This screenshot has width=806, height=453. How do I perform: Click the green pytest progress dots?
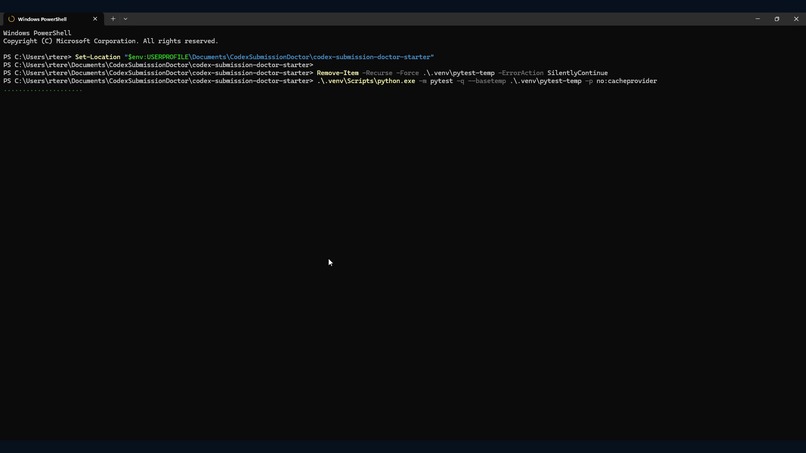point(42,90)
